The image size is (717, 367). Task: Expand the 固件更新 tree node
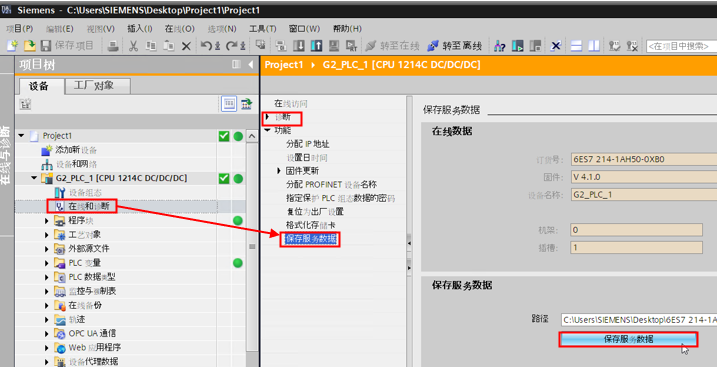[x=278, y=170]
